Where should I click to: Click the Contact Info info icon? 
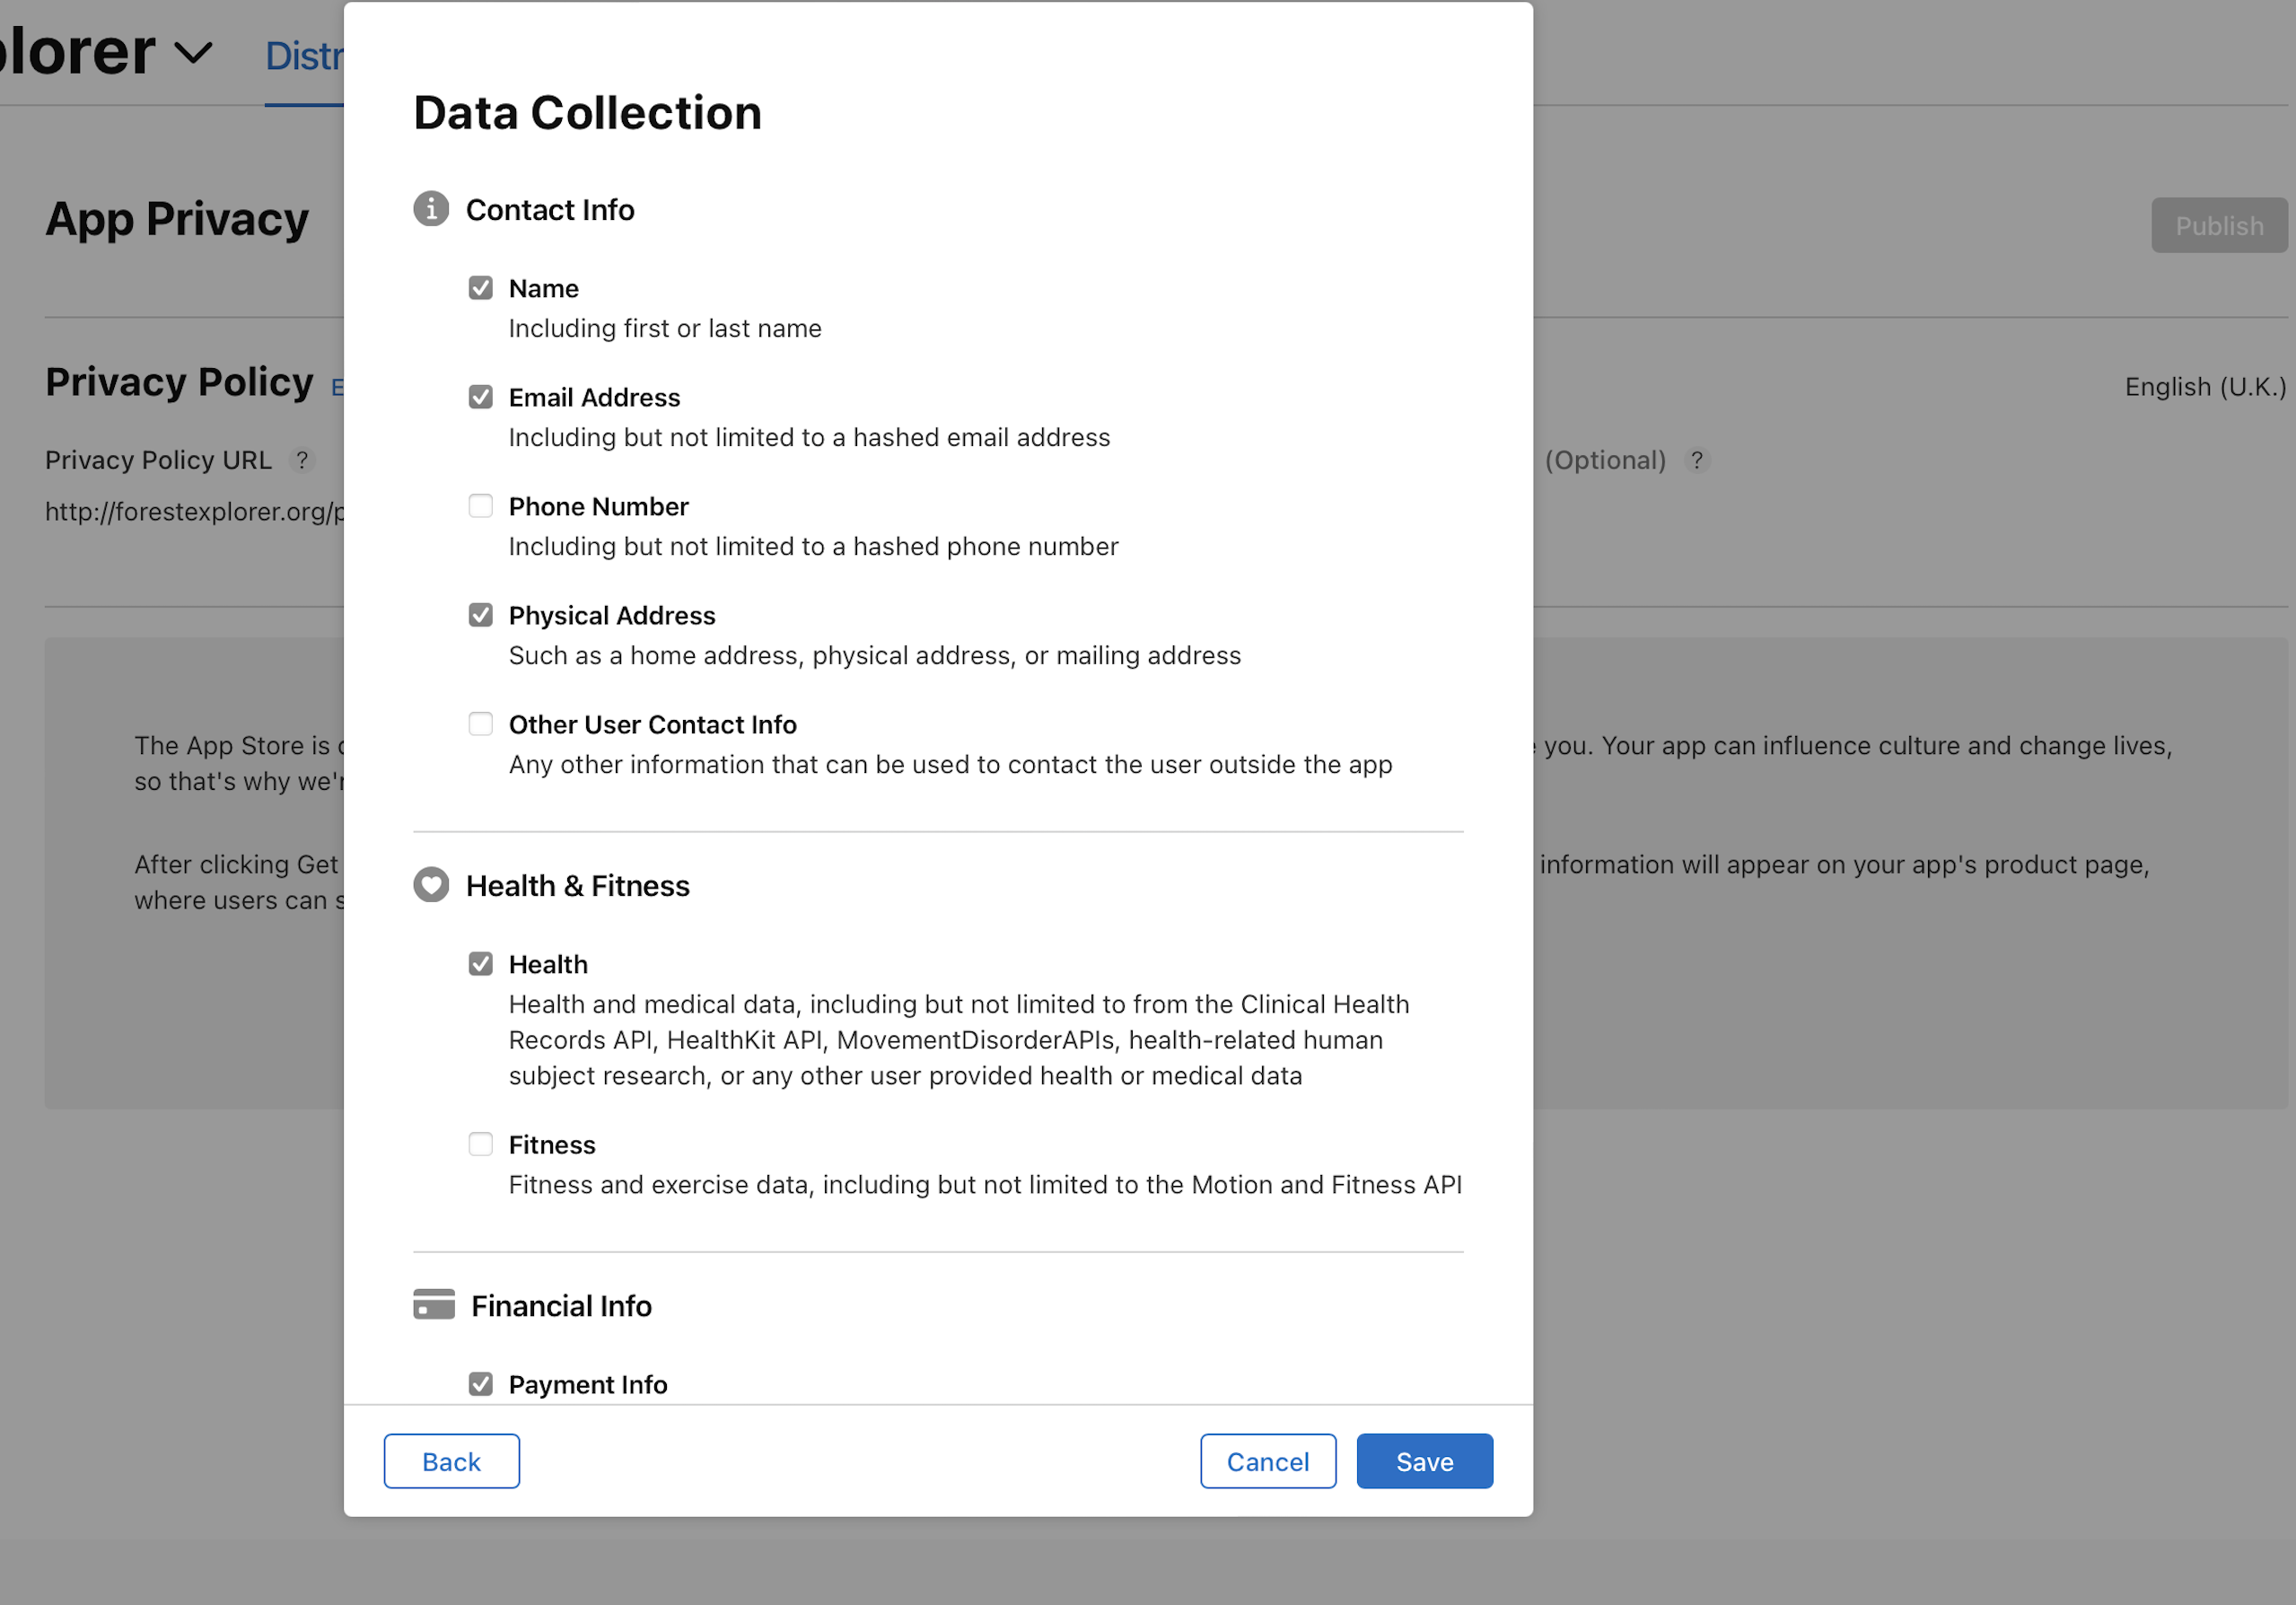pos(431,209)
